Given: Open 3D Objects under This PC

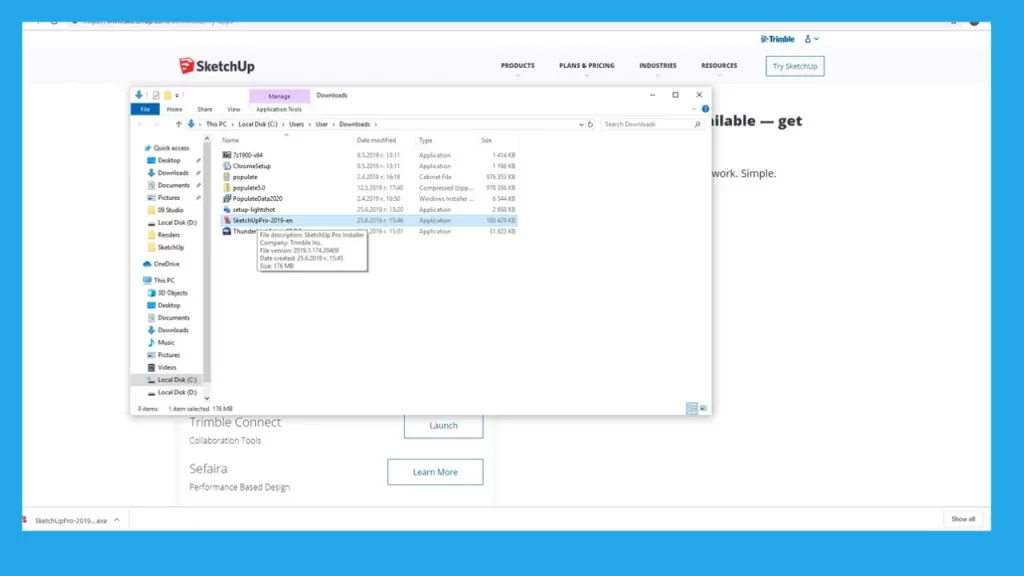Looking at the screenshot, I should pyautogui.click(x=172, y=293).
